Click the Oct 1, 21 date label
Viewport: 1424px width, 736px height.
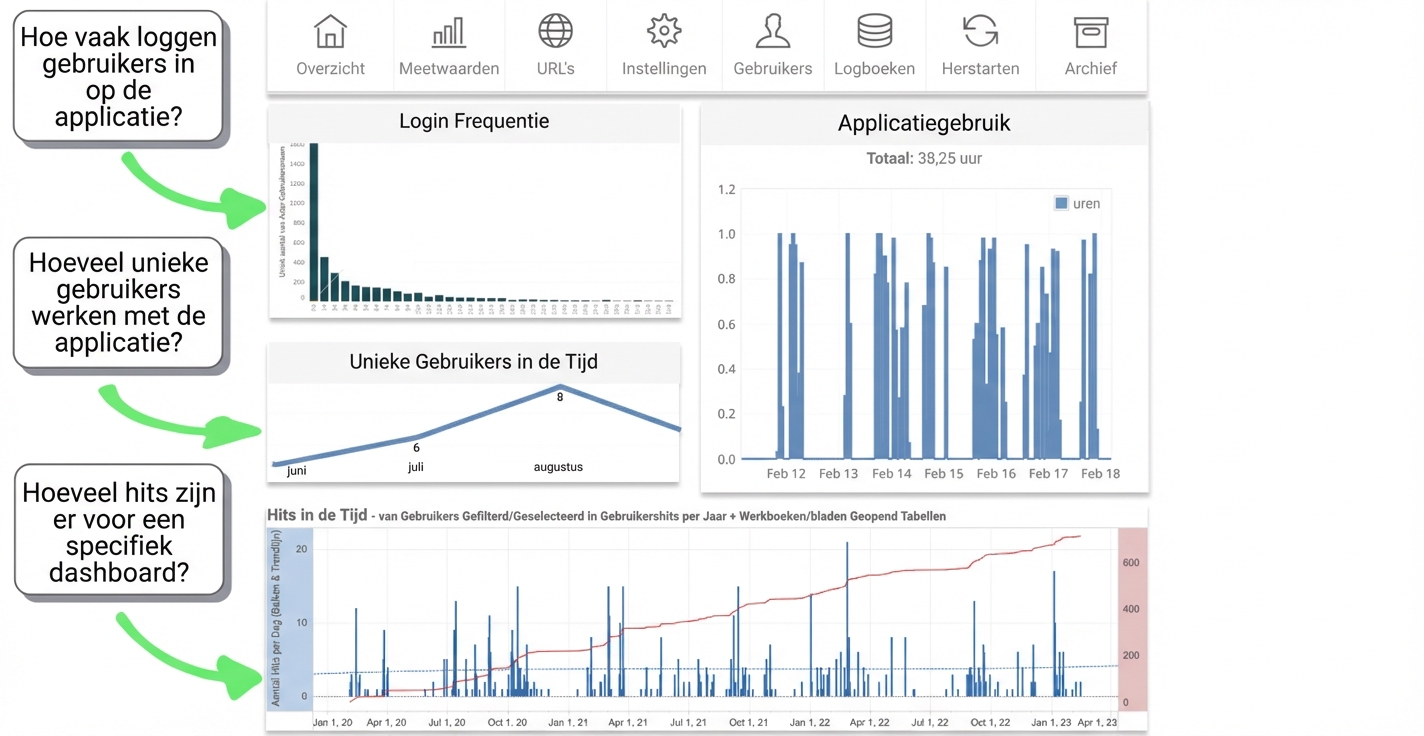[x=749, y=722]
